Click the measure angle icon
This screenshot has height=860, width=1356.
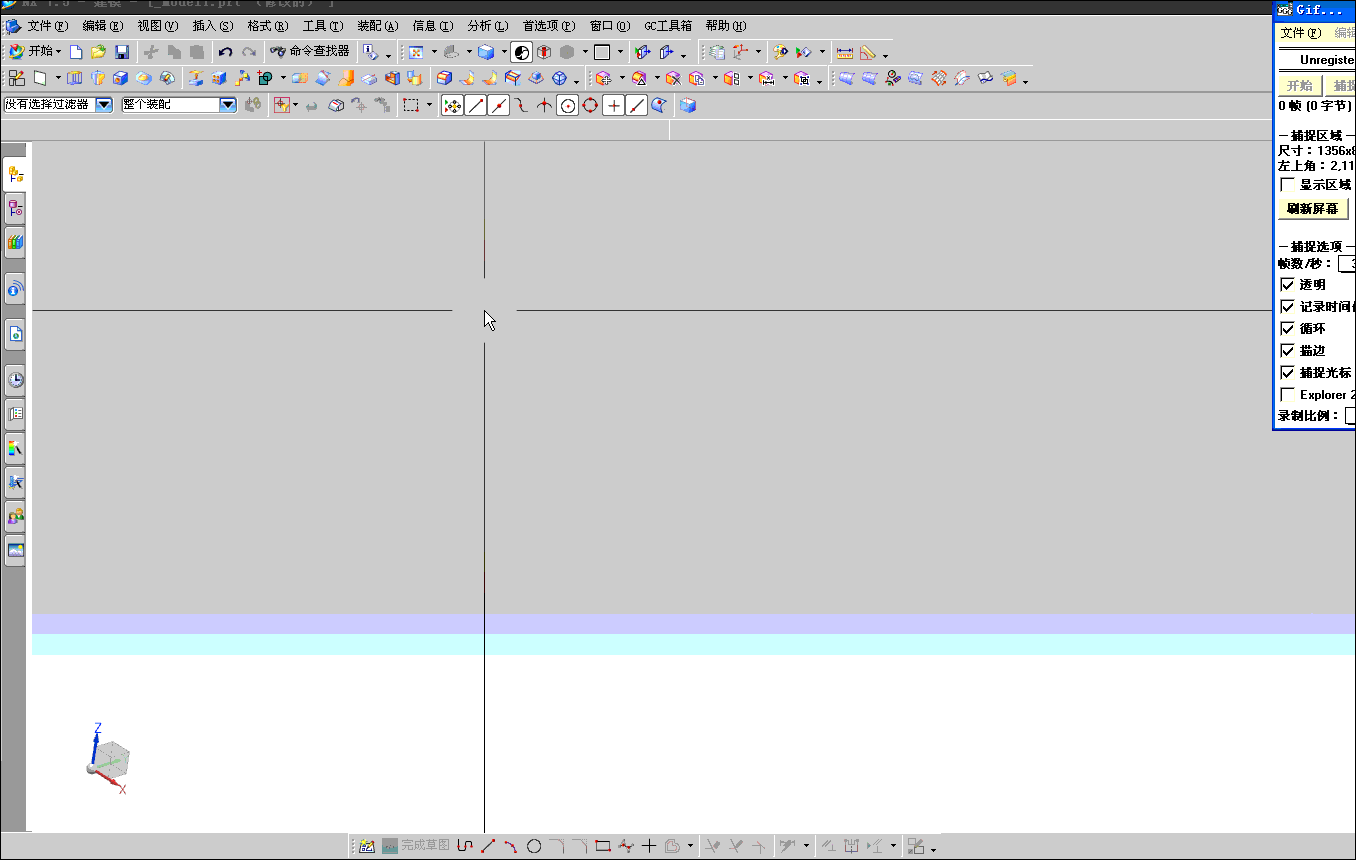tap(868, 52)
